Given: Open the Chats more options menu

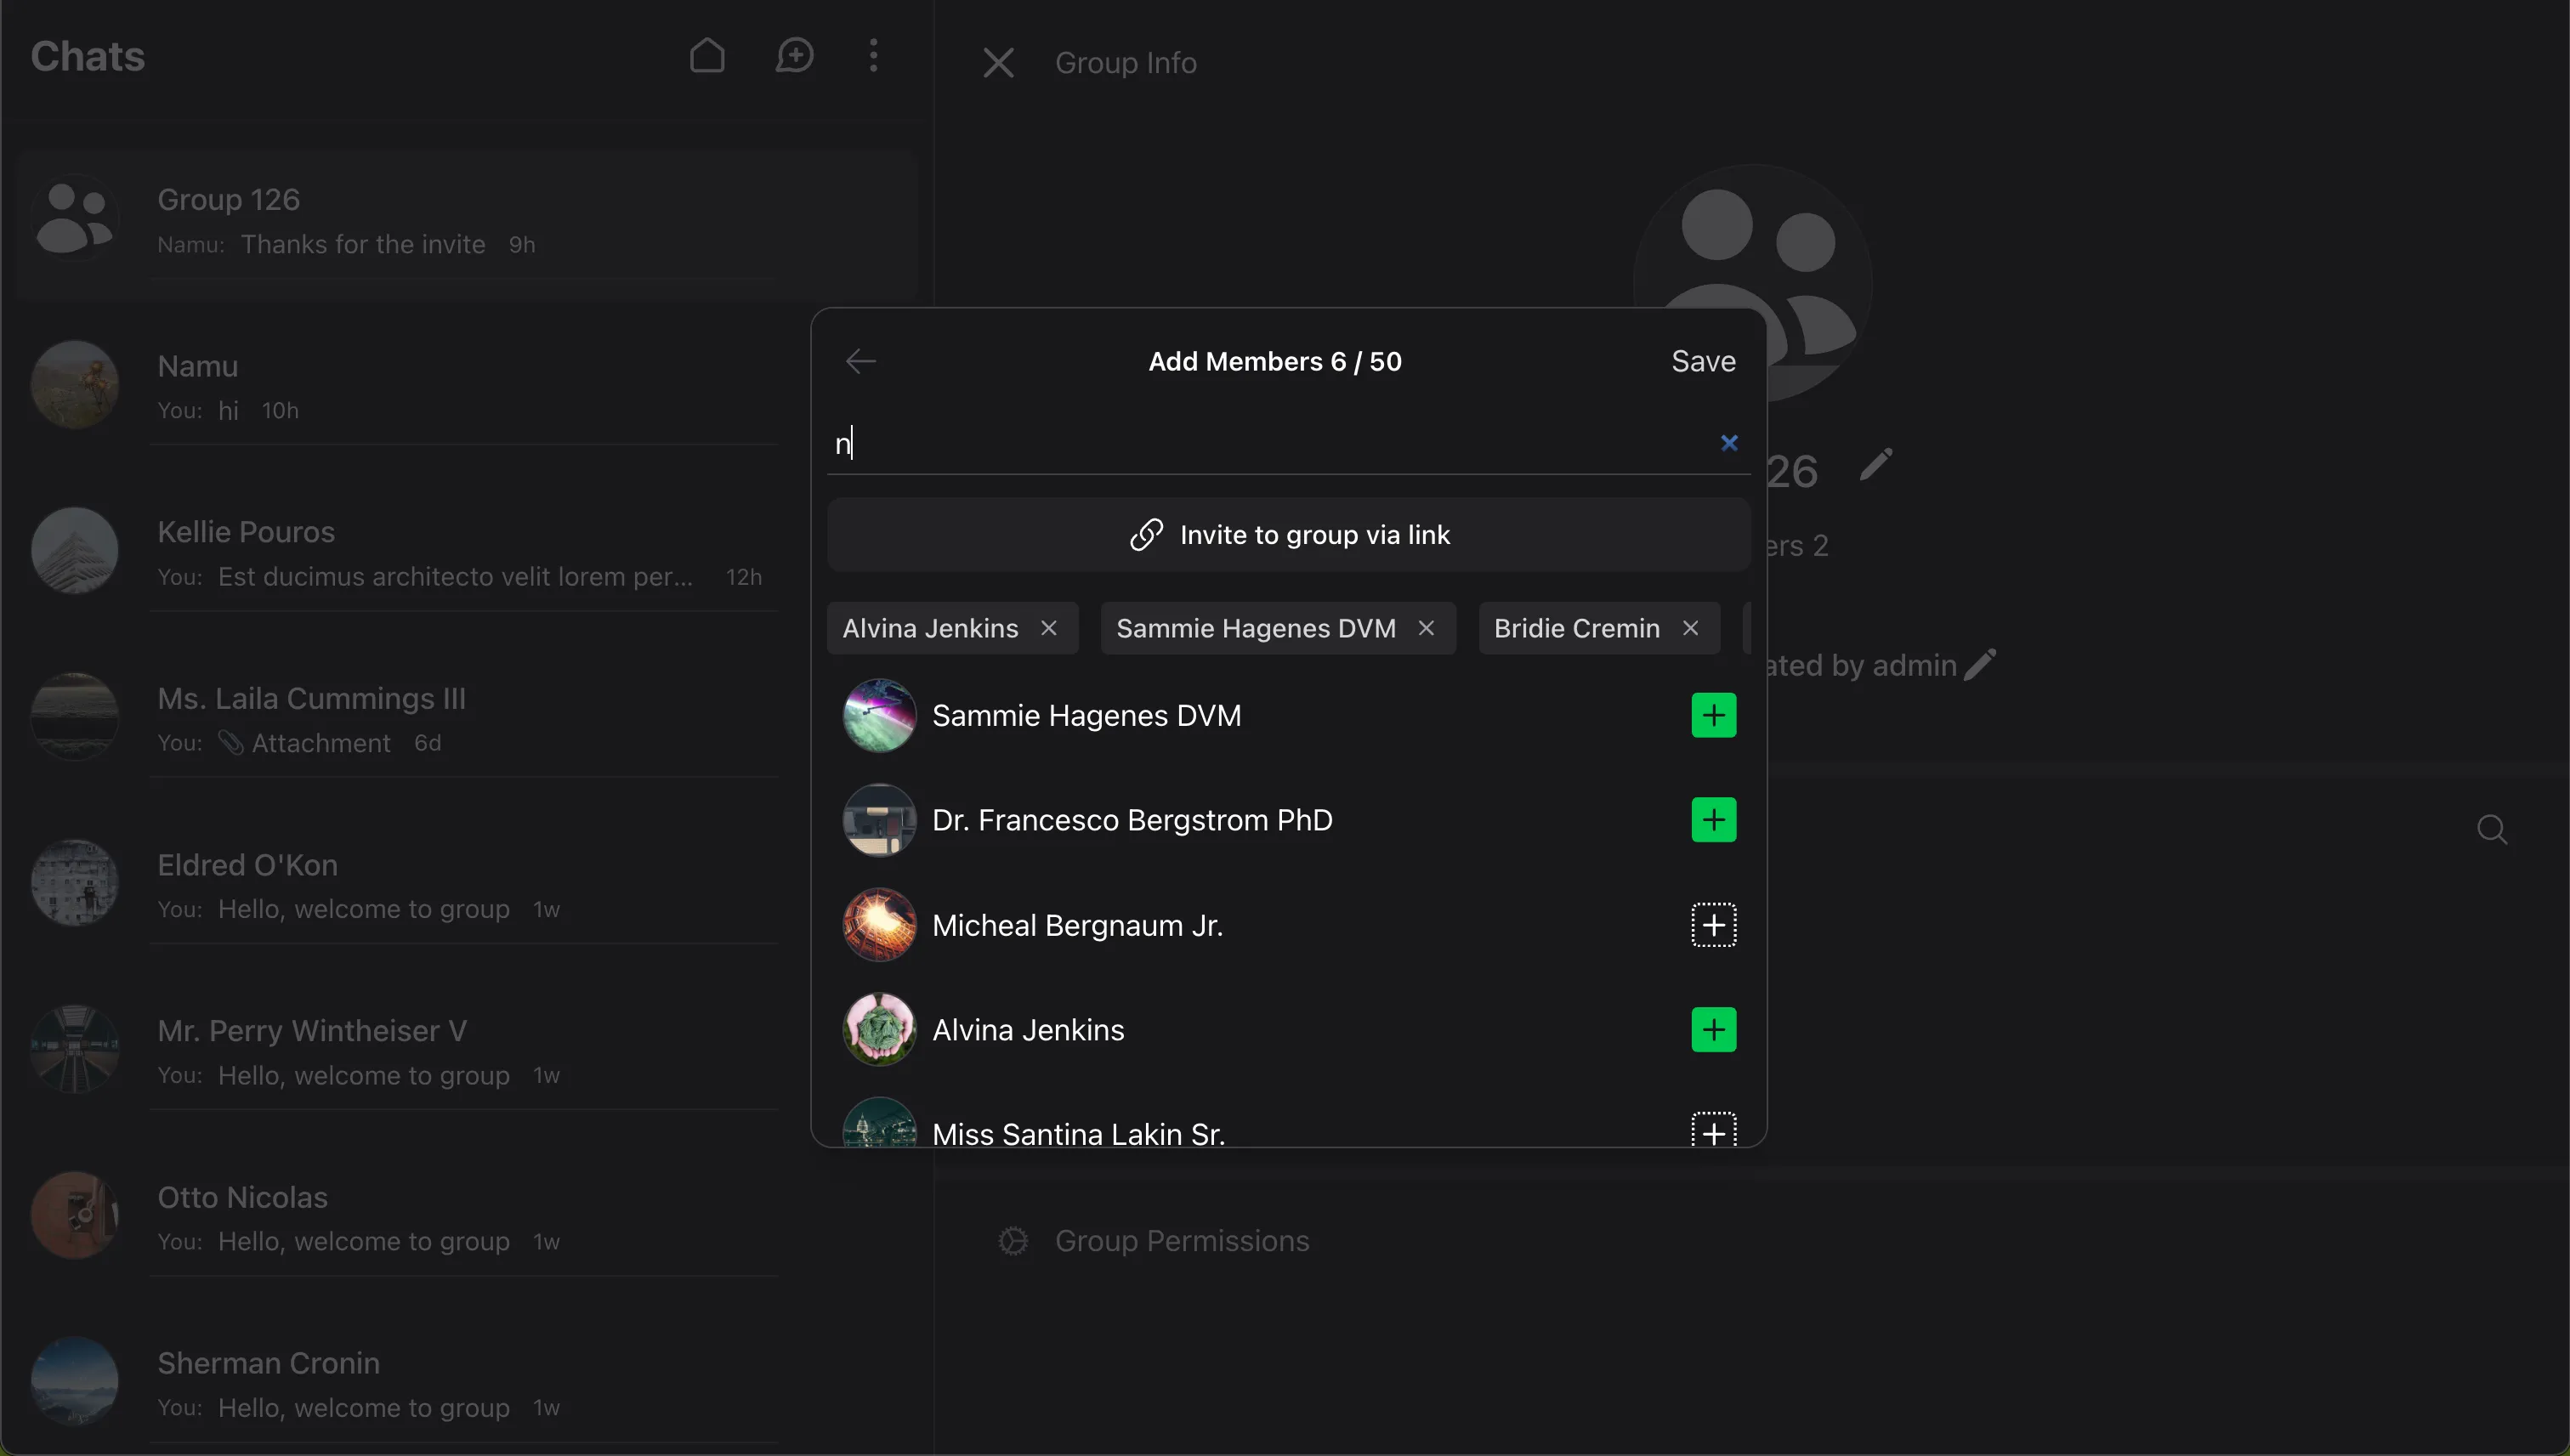Looking at the screenshot, I should click(x=873, y=56).
